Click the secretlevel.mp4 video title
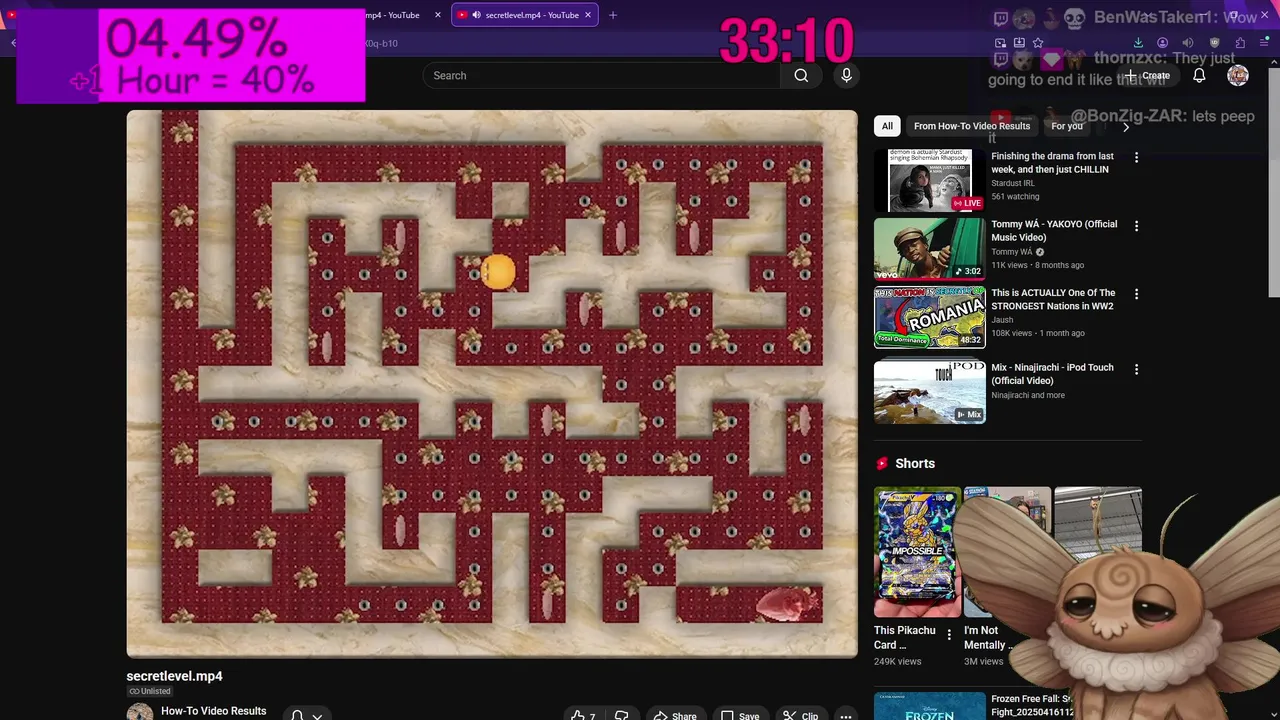 pos(174,676)
